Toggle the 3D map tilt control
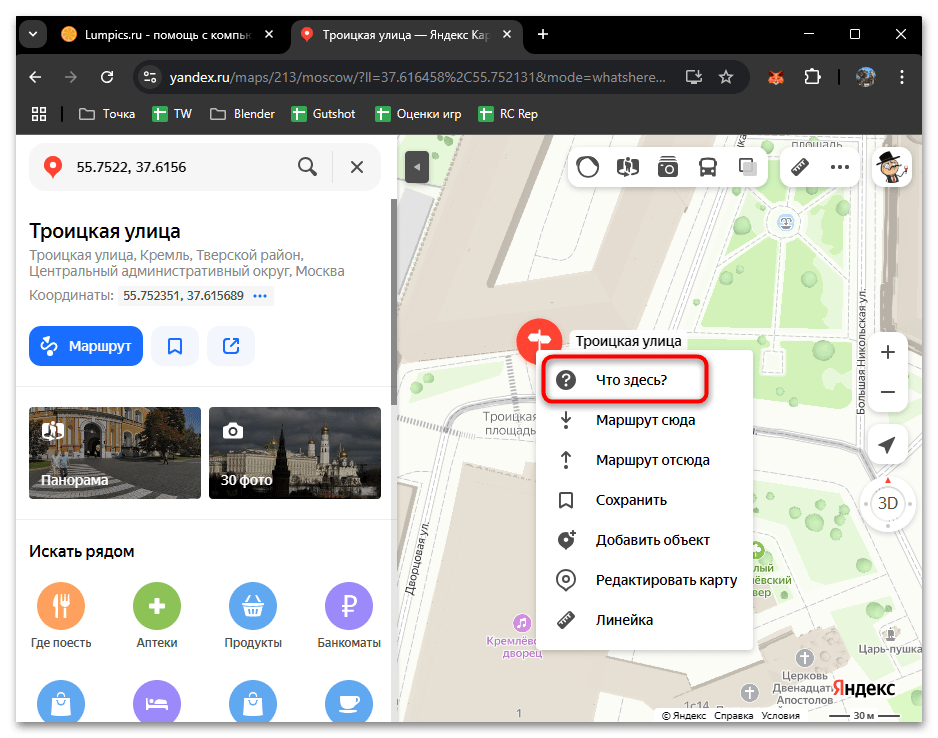 click(888, 504)
